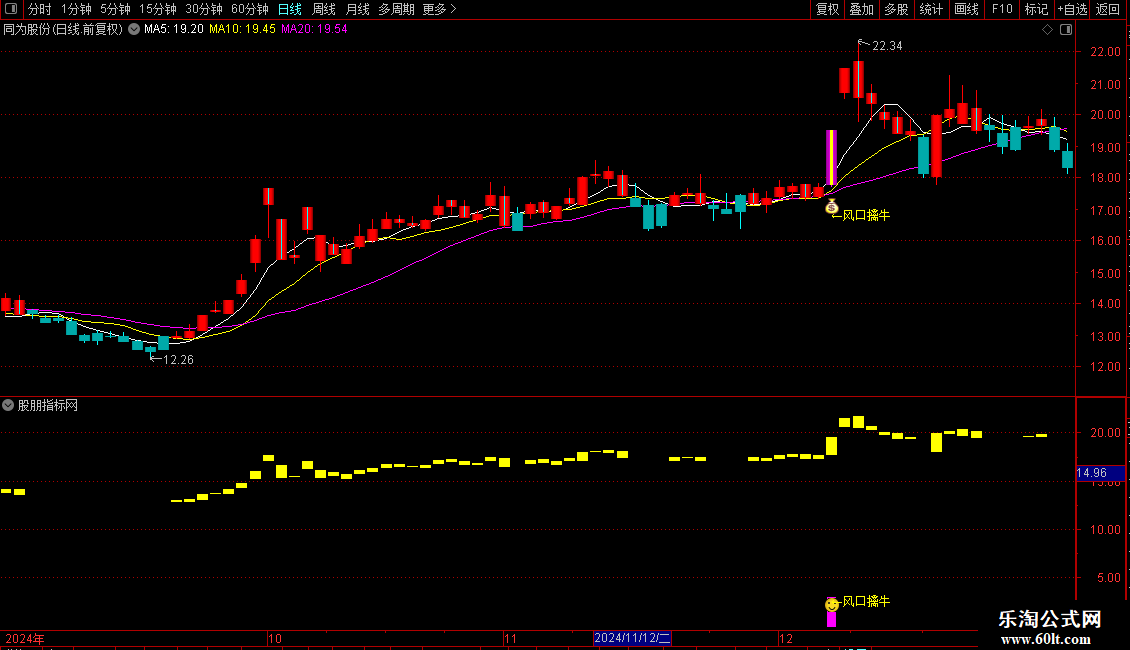Click the 股朋指标网 indicator name
Viewport: 1130px width, 650px height.
(48, 406)
